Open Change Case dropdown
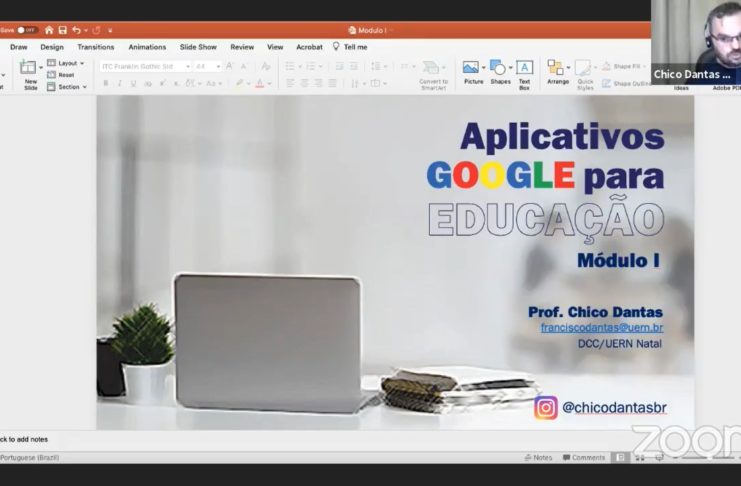741x486 pixels. click(214, 84)
